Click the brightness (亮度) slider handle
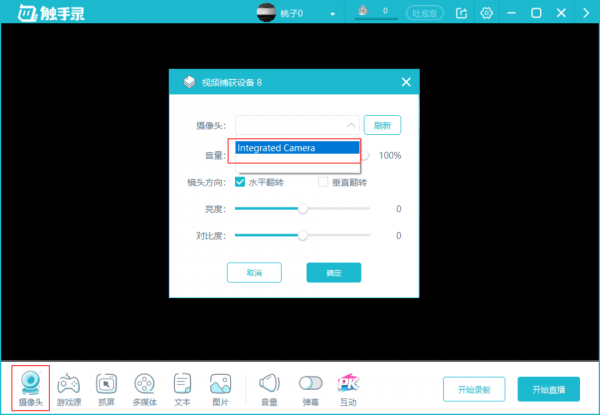This screenshot has width=600, height=415. click(302, 209)
